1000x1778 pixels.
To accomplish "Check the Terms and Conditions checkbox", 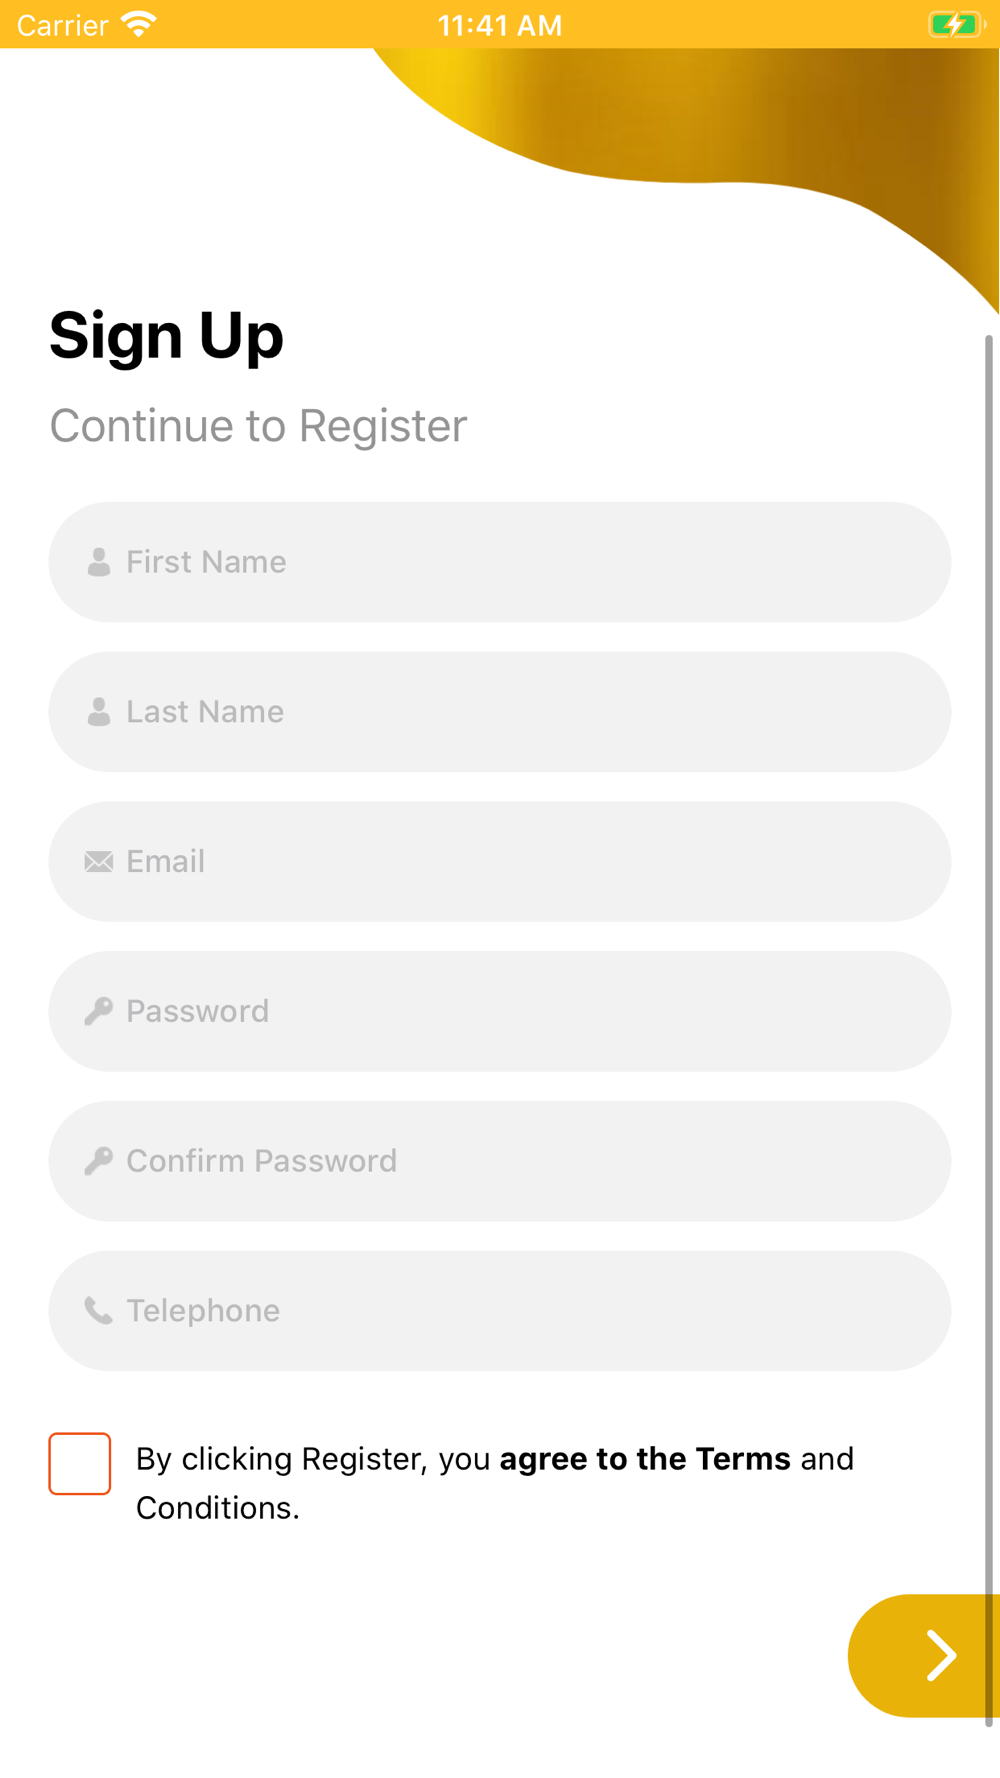I will click(x=80, y=1464).
